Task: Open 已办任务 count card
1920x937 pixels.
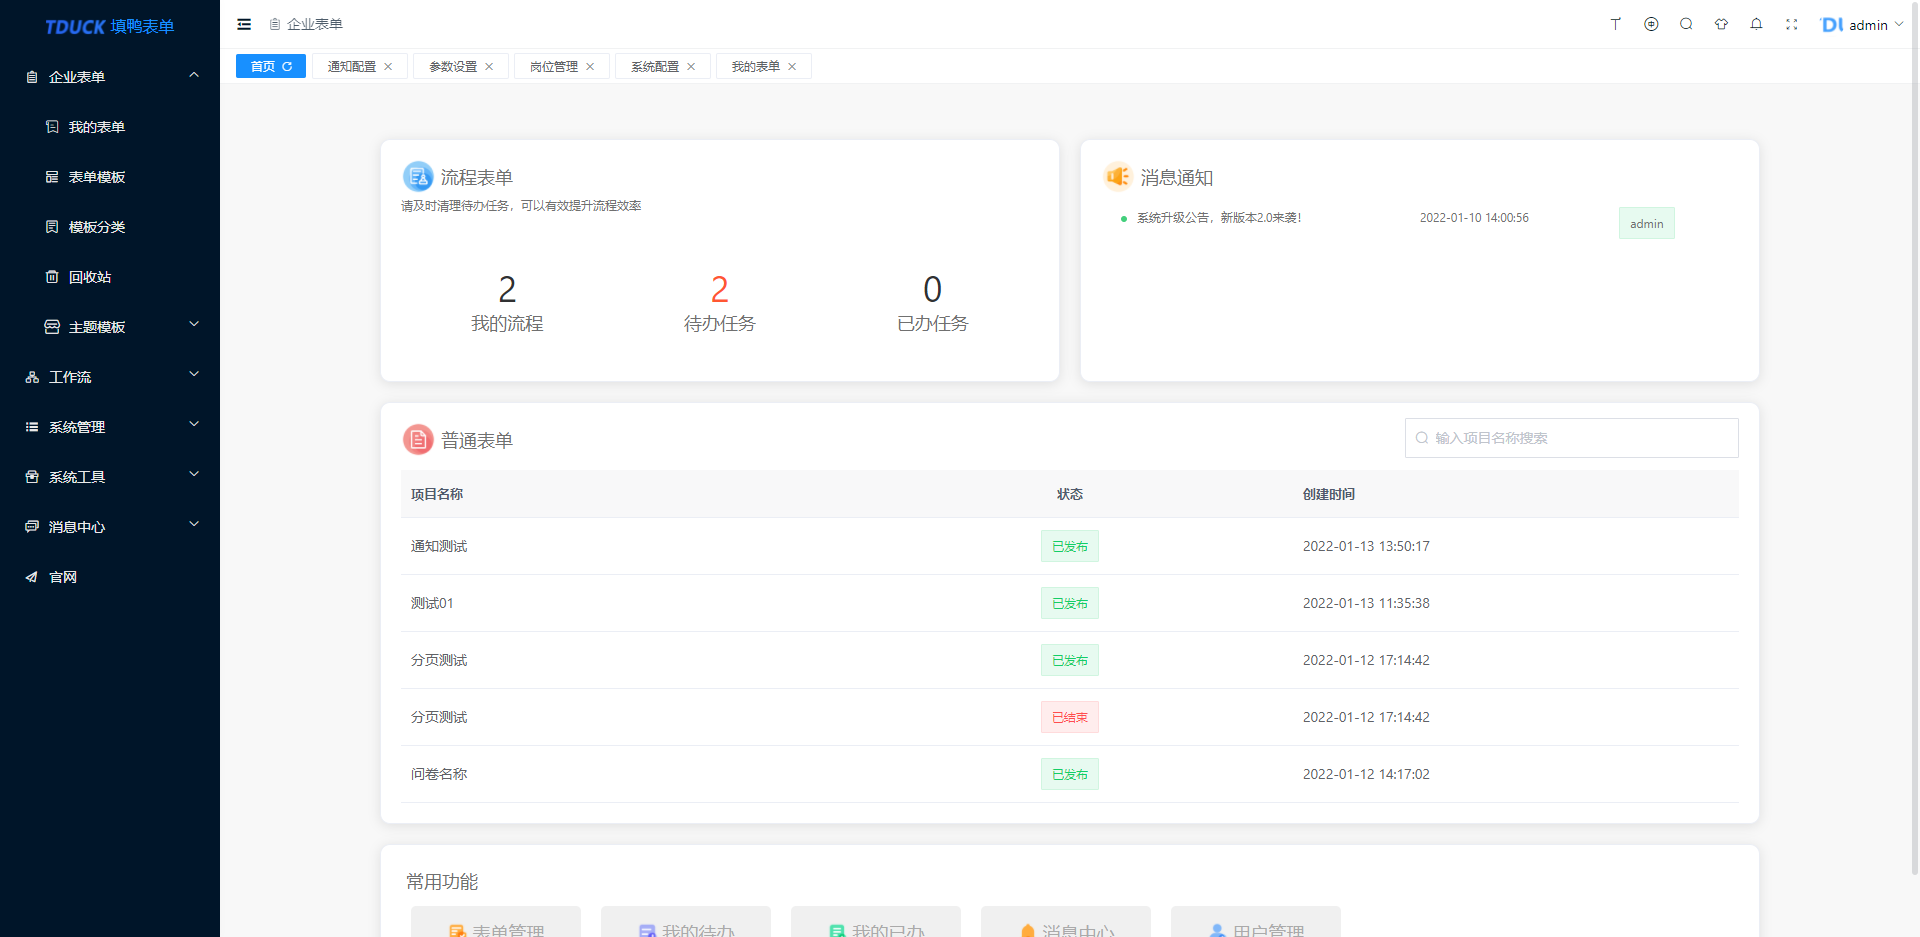Action: pos(933,303)
